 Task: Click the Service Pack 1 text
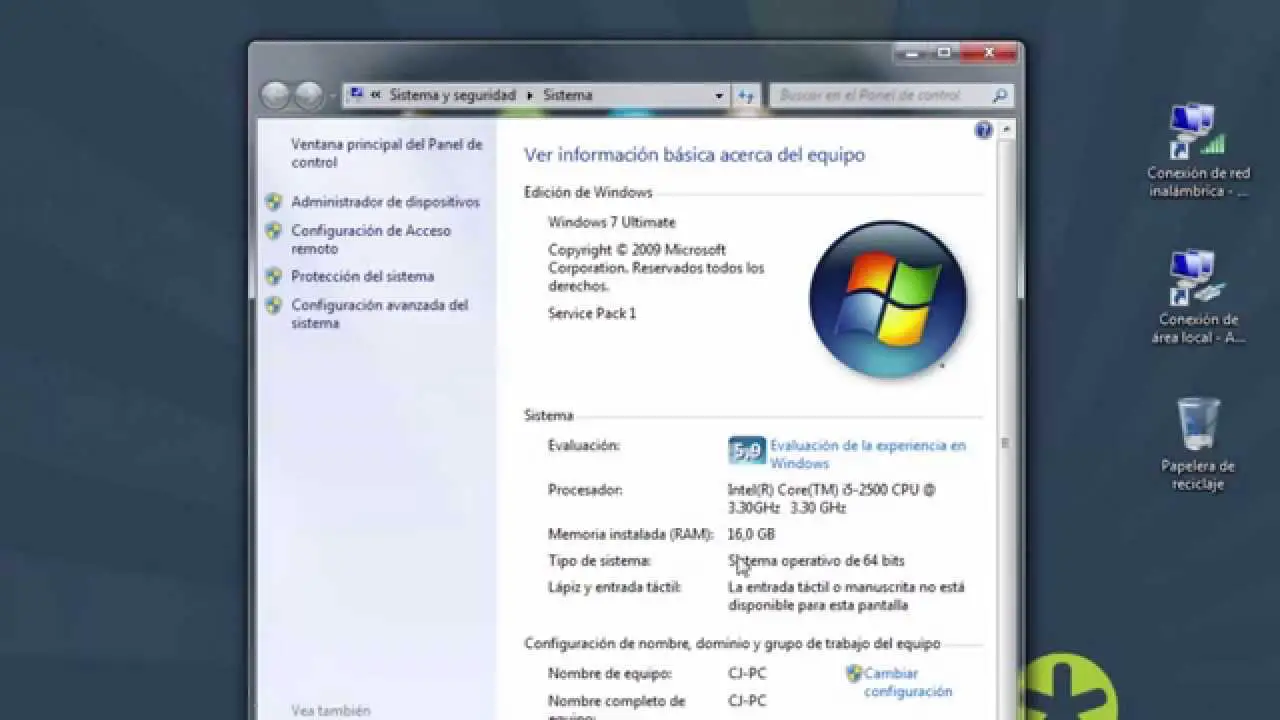[x=592, y=313]
